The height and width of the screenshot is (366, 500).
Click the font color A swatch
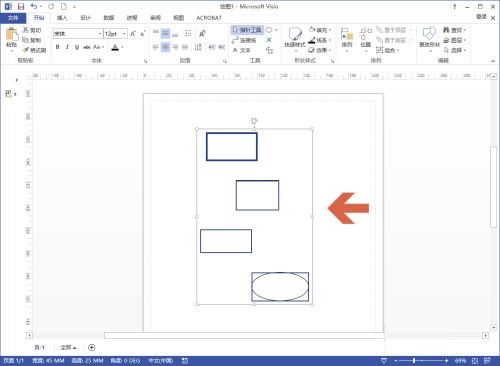[x=115, y=47]
